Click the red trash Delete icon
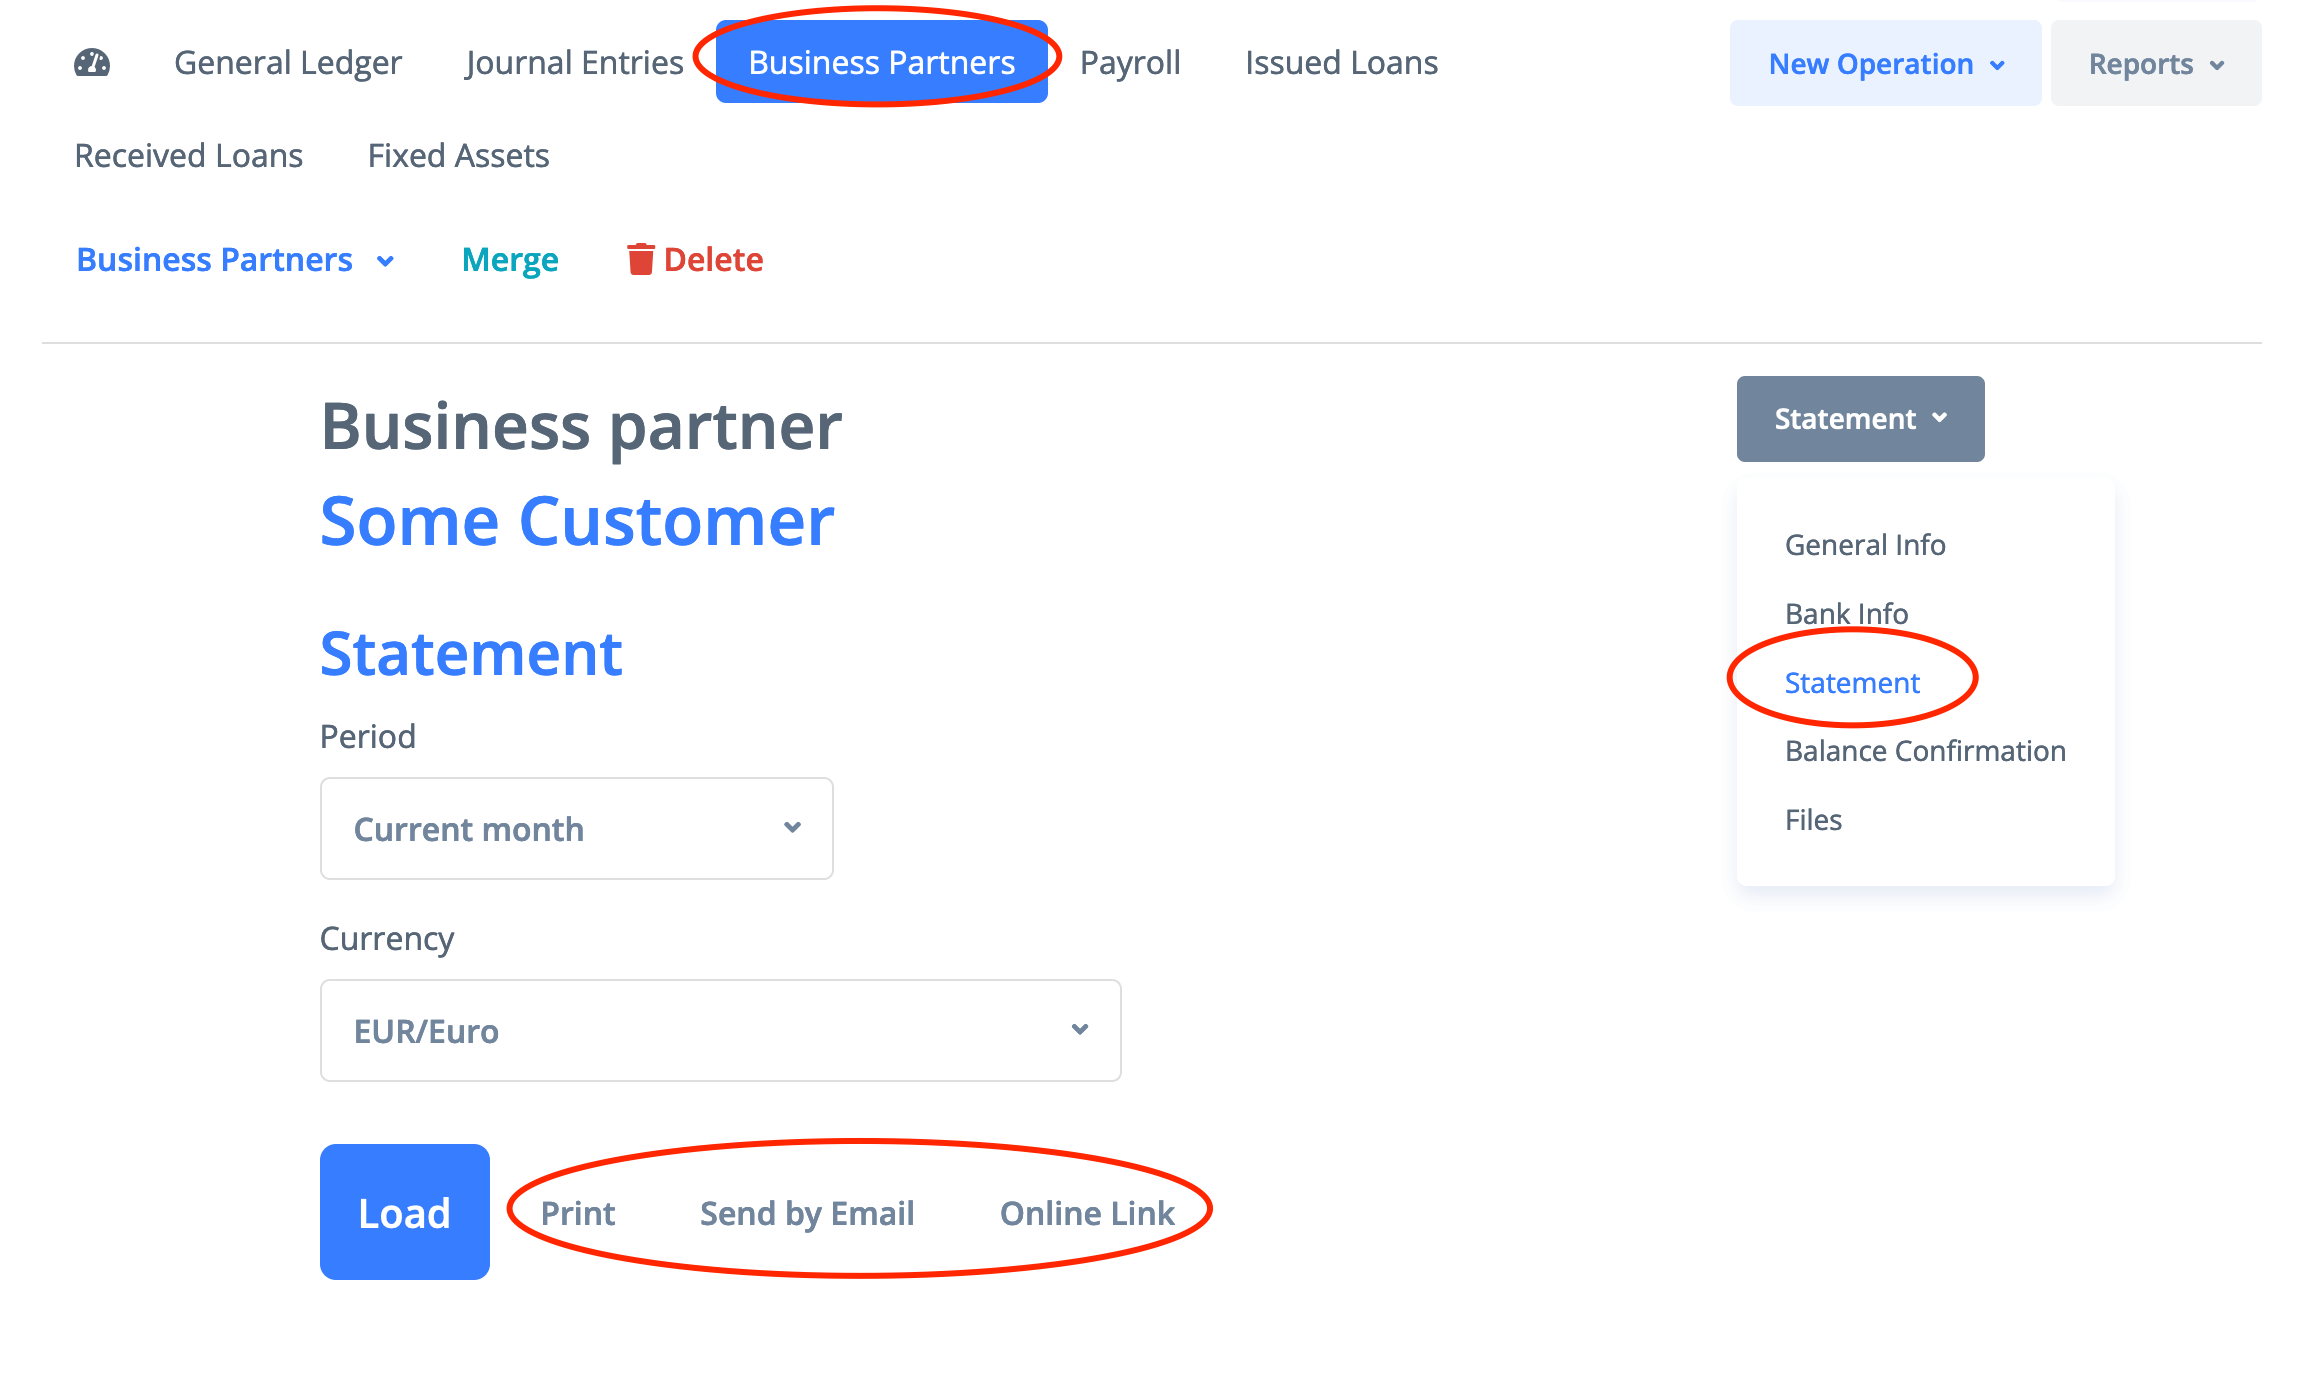Viewport: 2304px width, 1382px height. (x=640, y=259)
